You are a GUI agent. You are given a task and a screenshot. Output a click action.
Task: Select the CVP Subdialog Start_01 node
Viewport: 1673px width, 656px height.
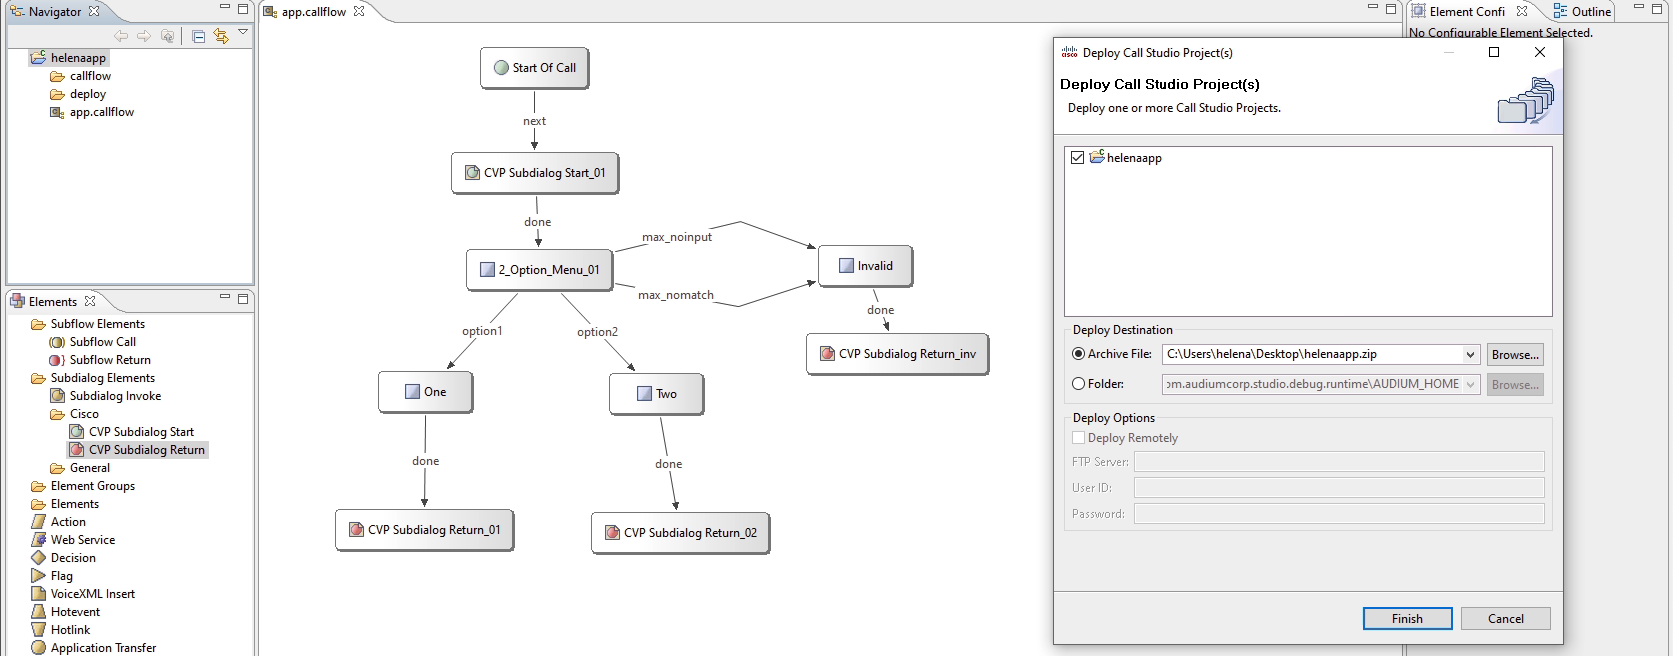pyautogui.click(x=535, y=173)
